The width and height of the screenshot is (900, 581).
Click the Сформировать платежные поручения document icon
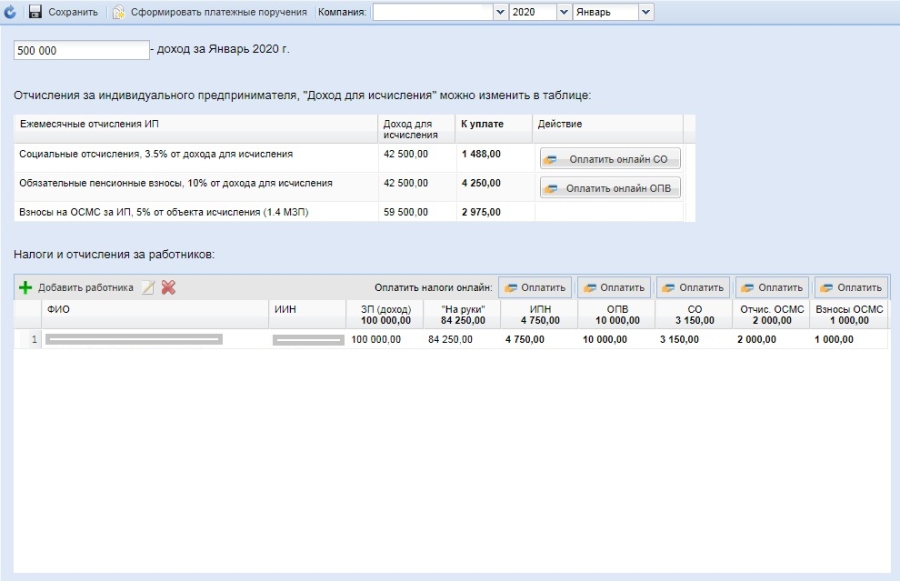(x=119, y=12)
